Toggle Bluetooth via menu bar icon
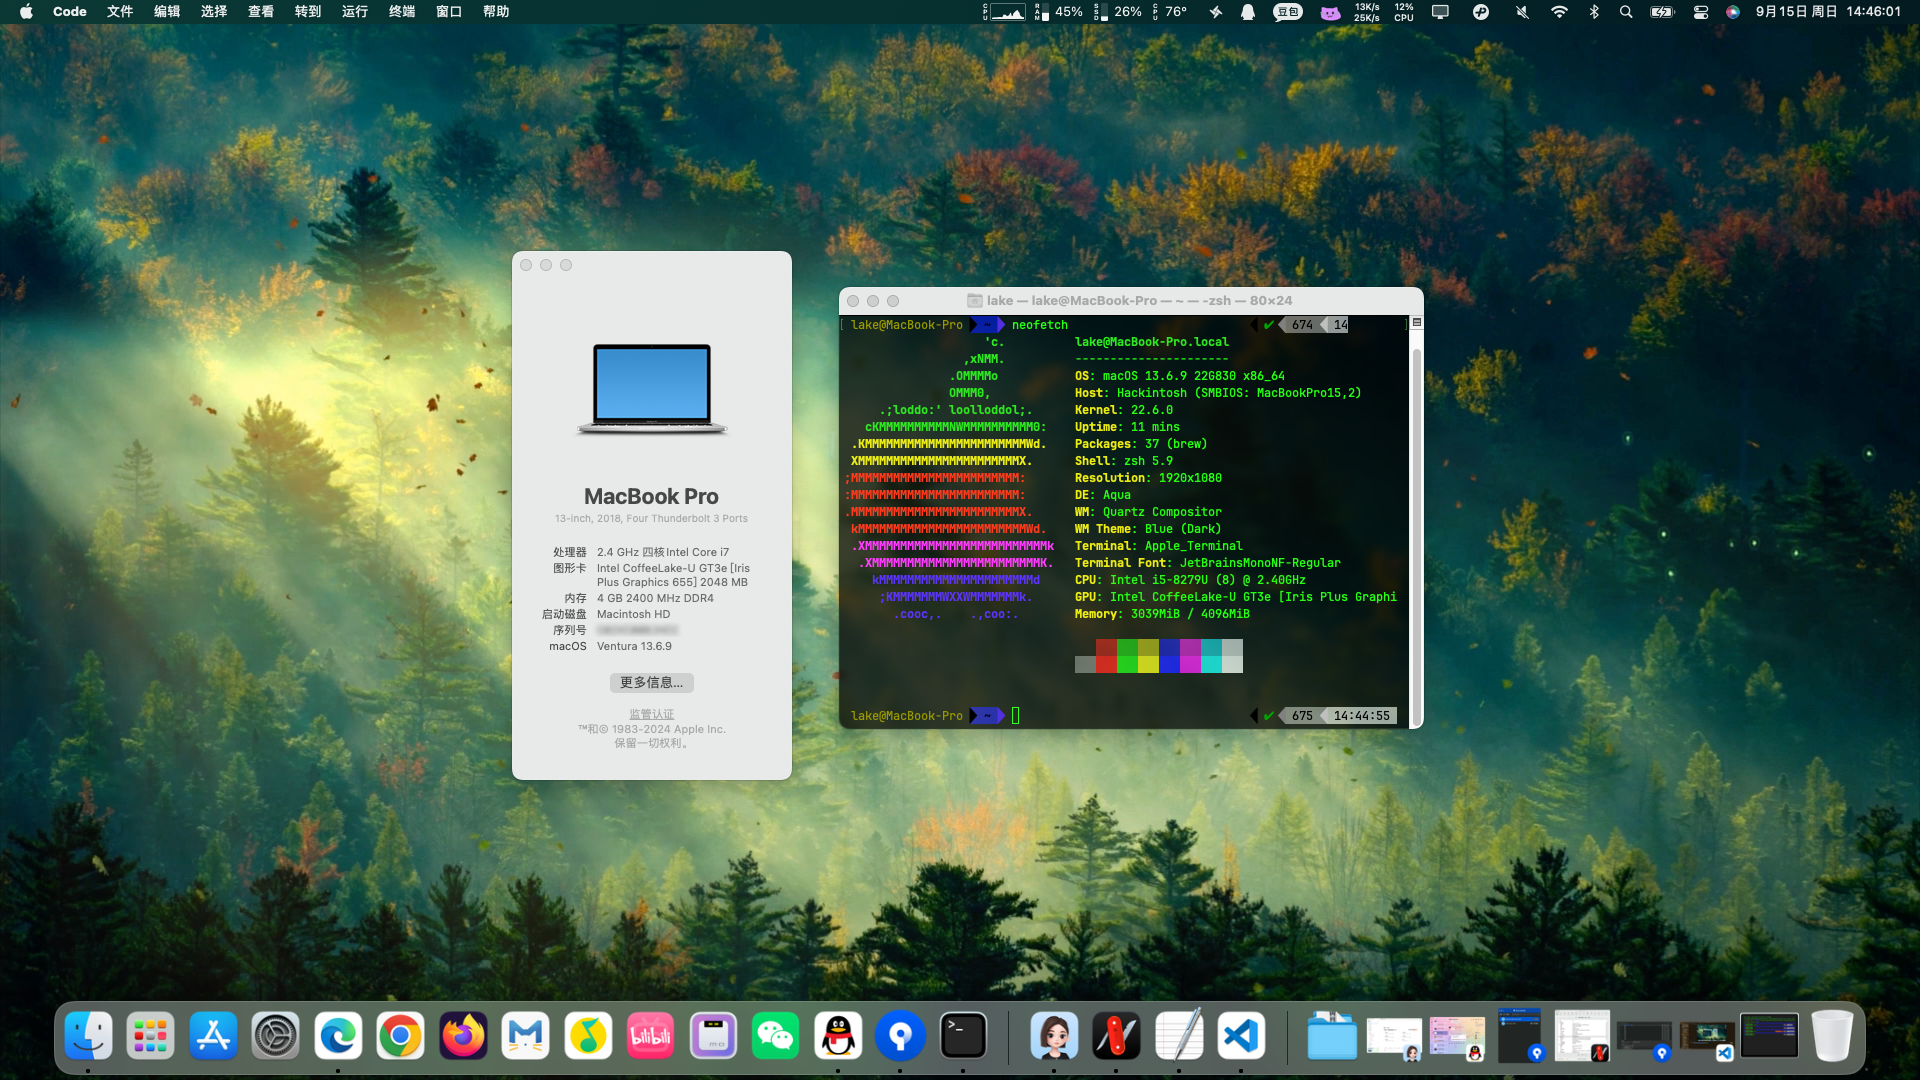The height and width of the screenshot is (1080, 1920). [1594, 12]
